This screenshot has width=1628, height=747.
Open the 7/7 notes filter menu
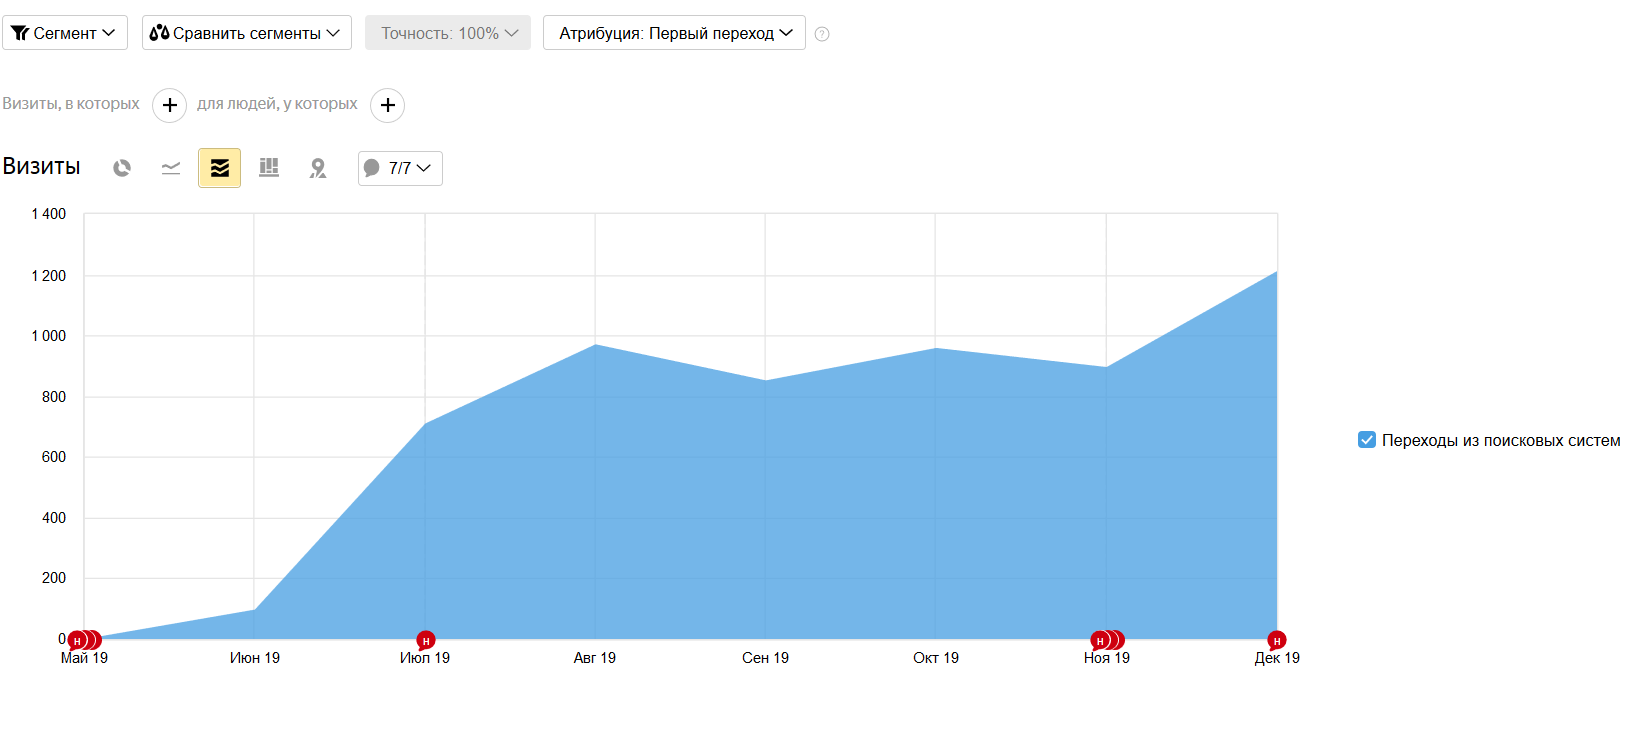point(400,168)
